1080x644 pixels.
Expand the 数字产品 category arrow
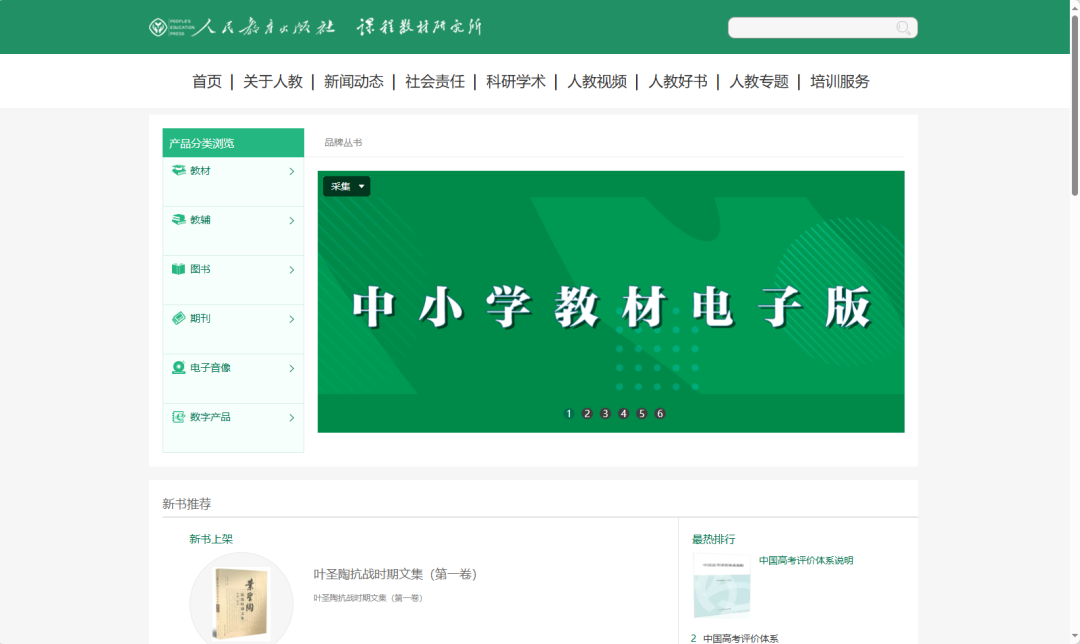pyautogui.click(x=292, y=417)
